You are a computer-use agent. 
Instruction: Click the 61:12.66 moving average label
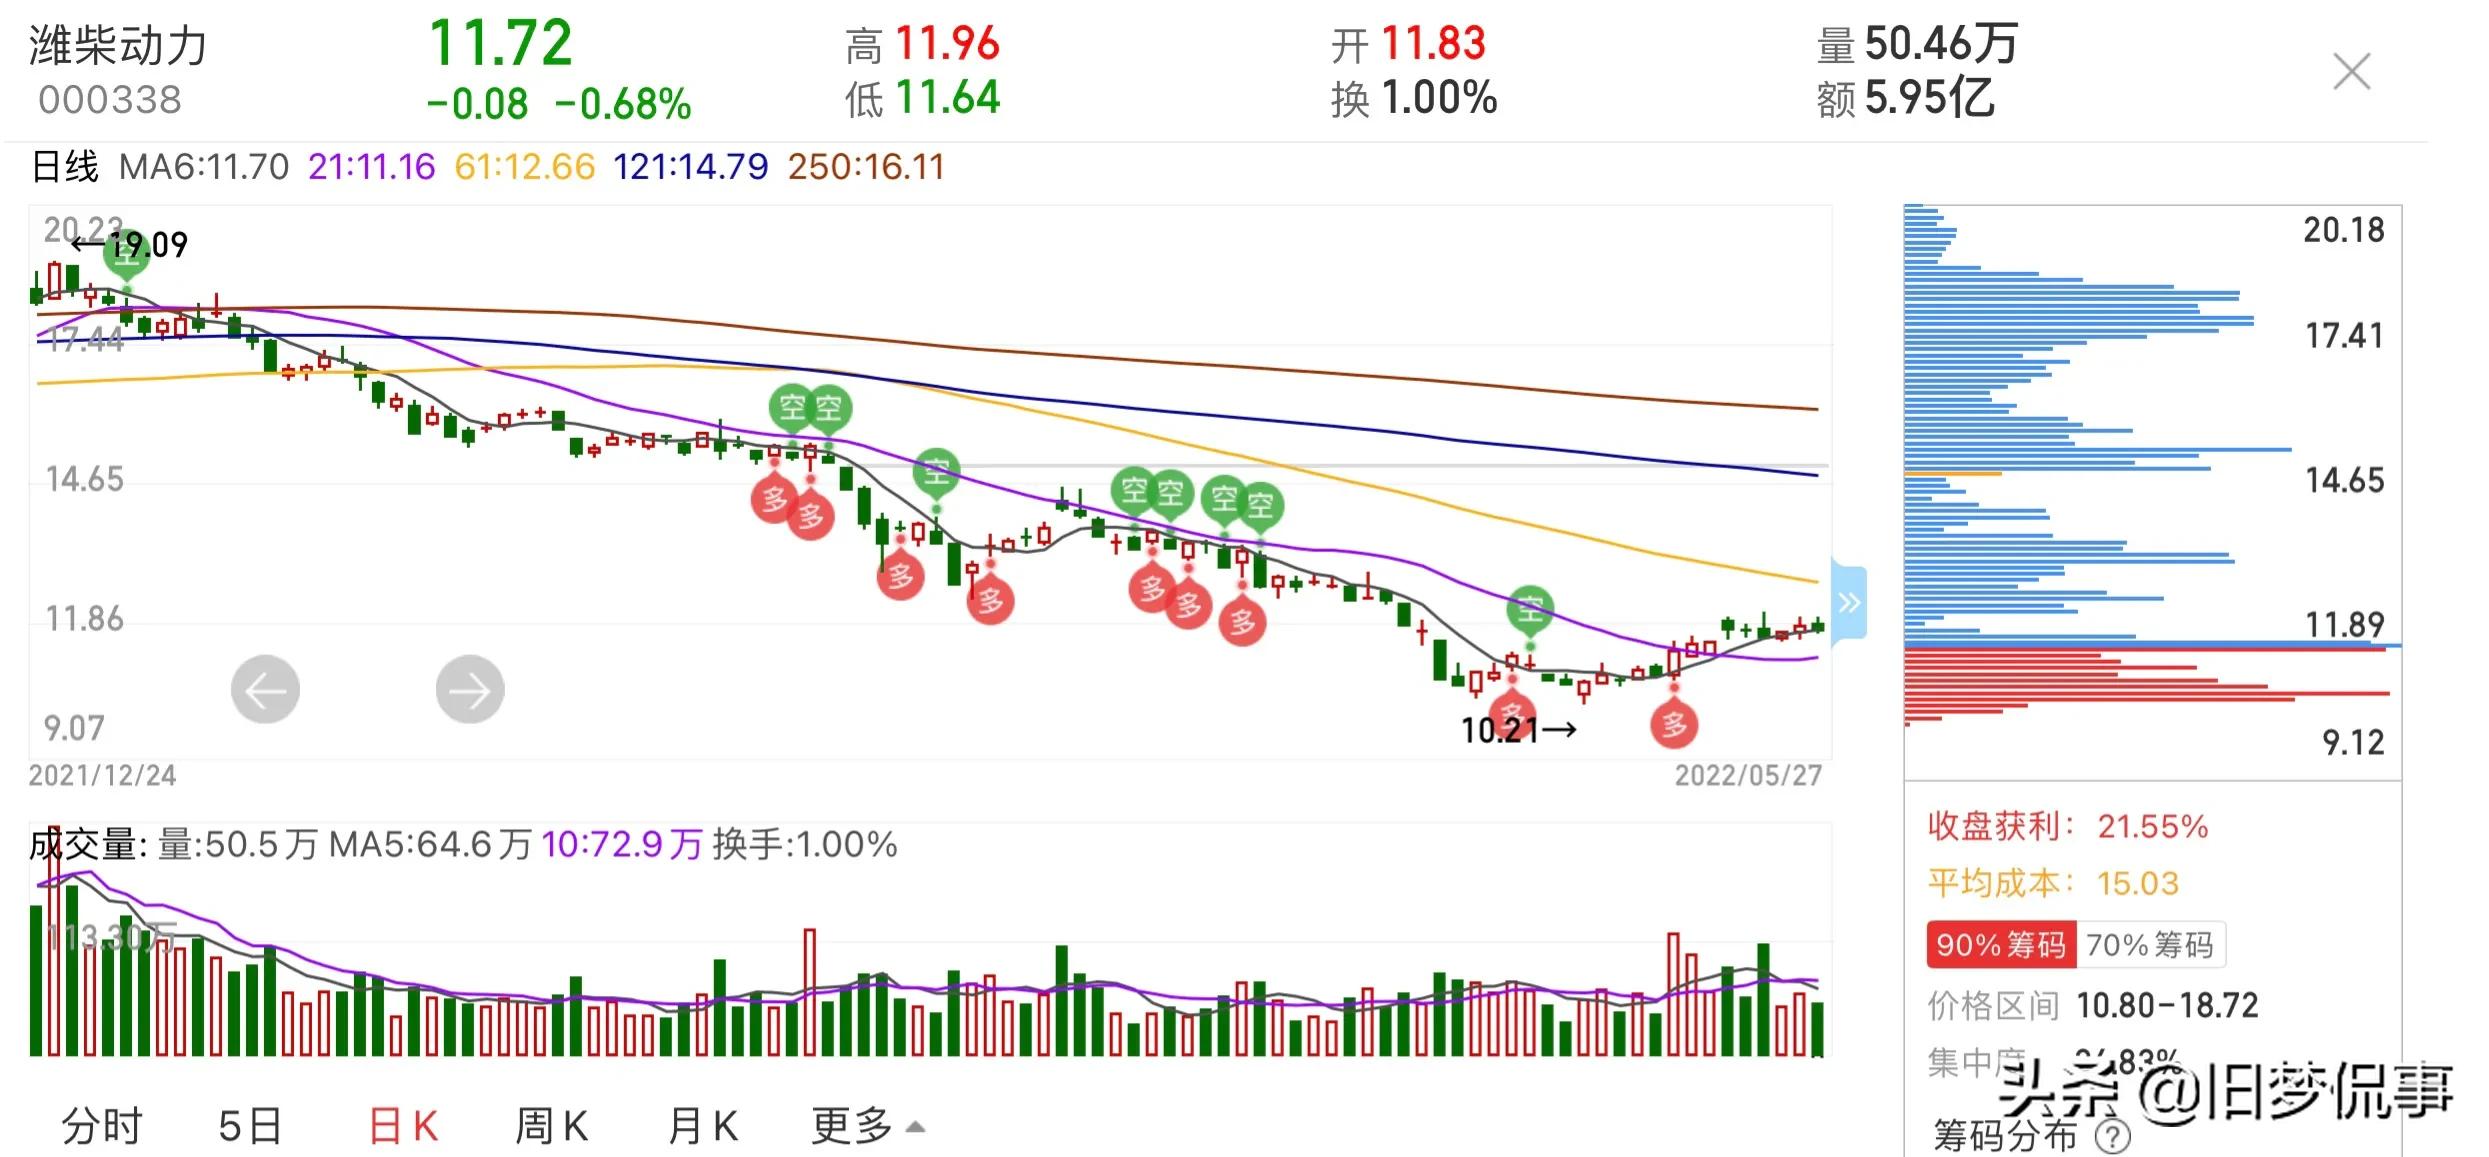[524, 167]
